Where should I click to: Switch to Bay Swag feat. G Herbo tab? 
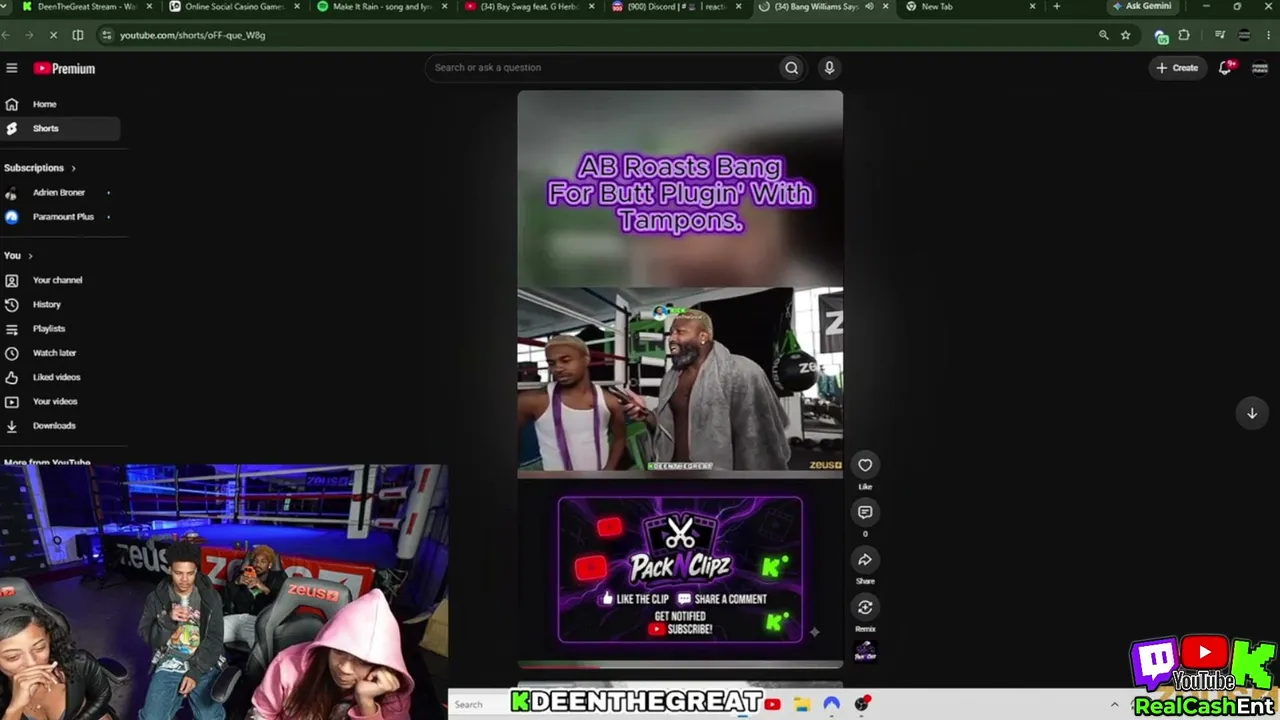coord(529,6)
